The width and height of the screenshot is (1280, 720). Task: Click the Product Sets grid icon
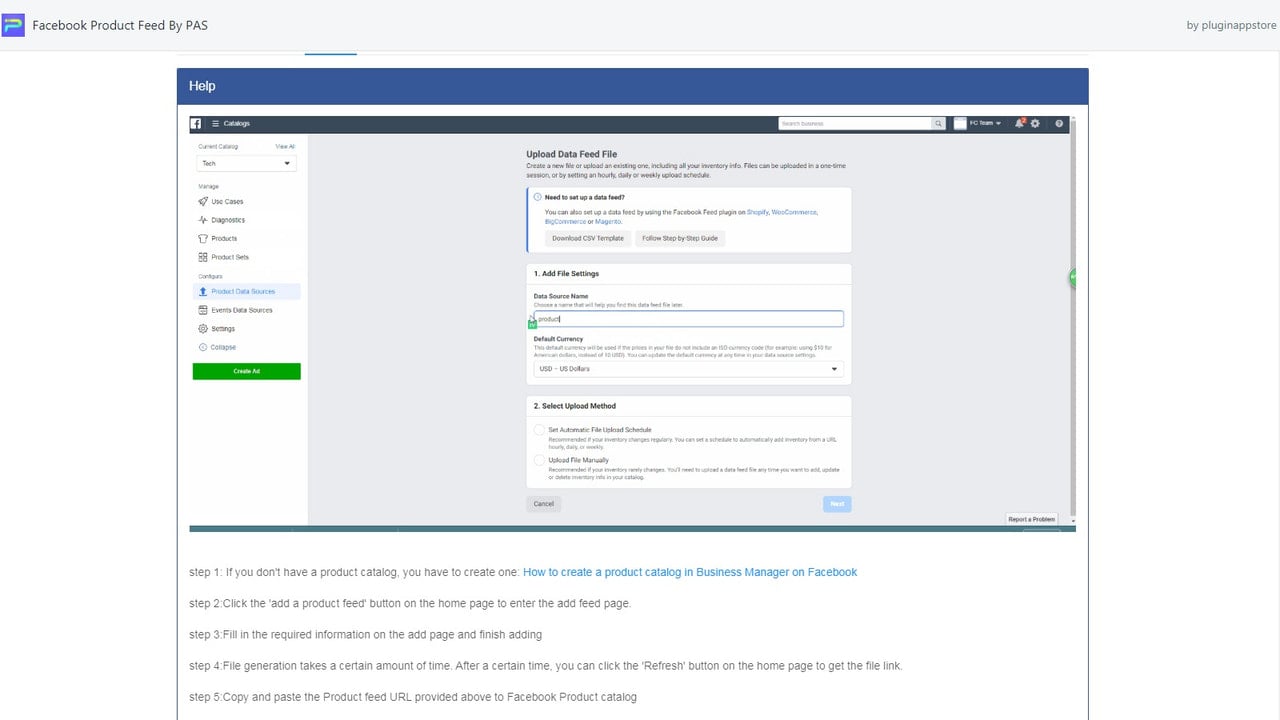tap(203, 257)
